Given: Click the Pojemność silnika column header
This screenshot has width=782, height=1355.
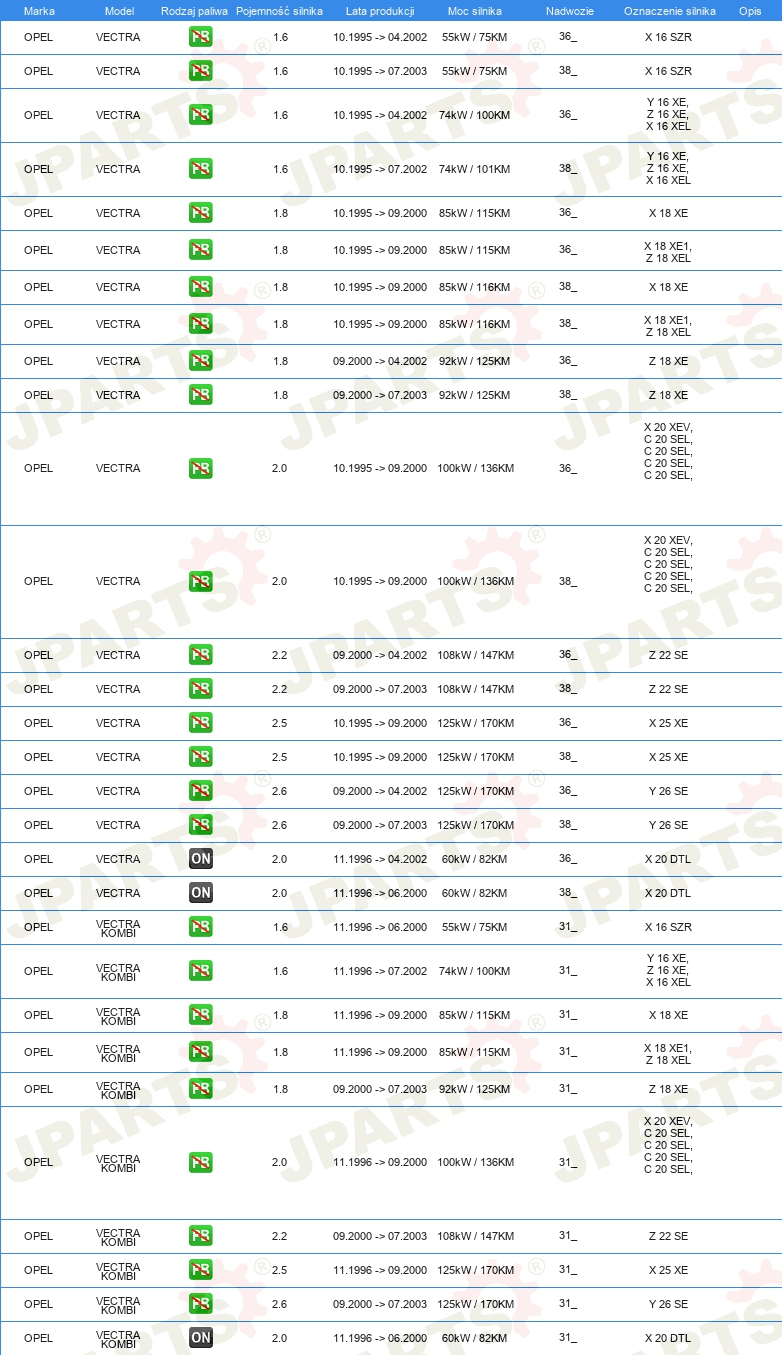Looking at the screenshot, I should 279,11.
